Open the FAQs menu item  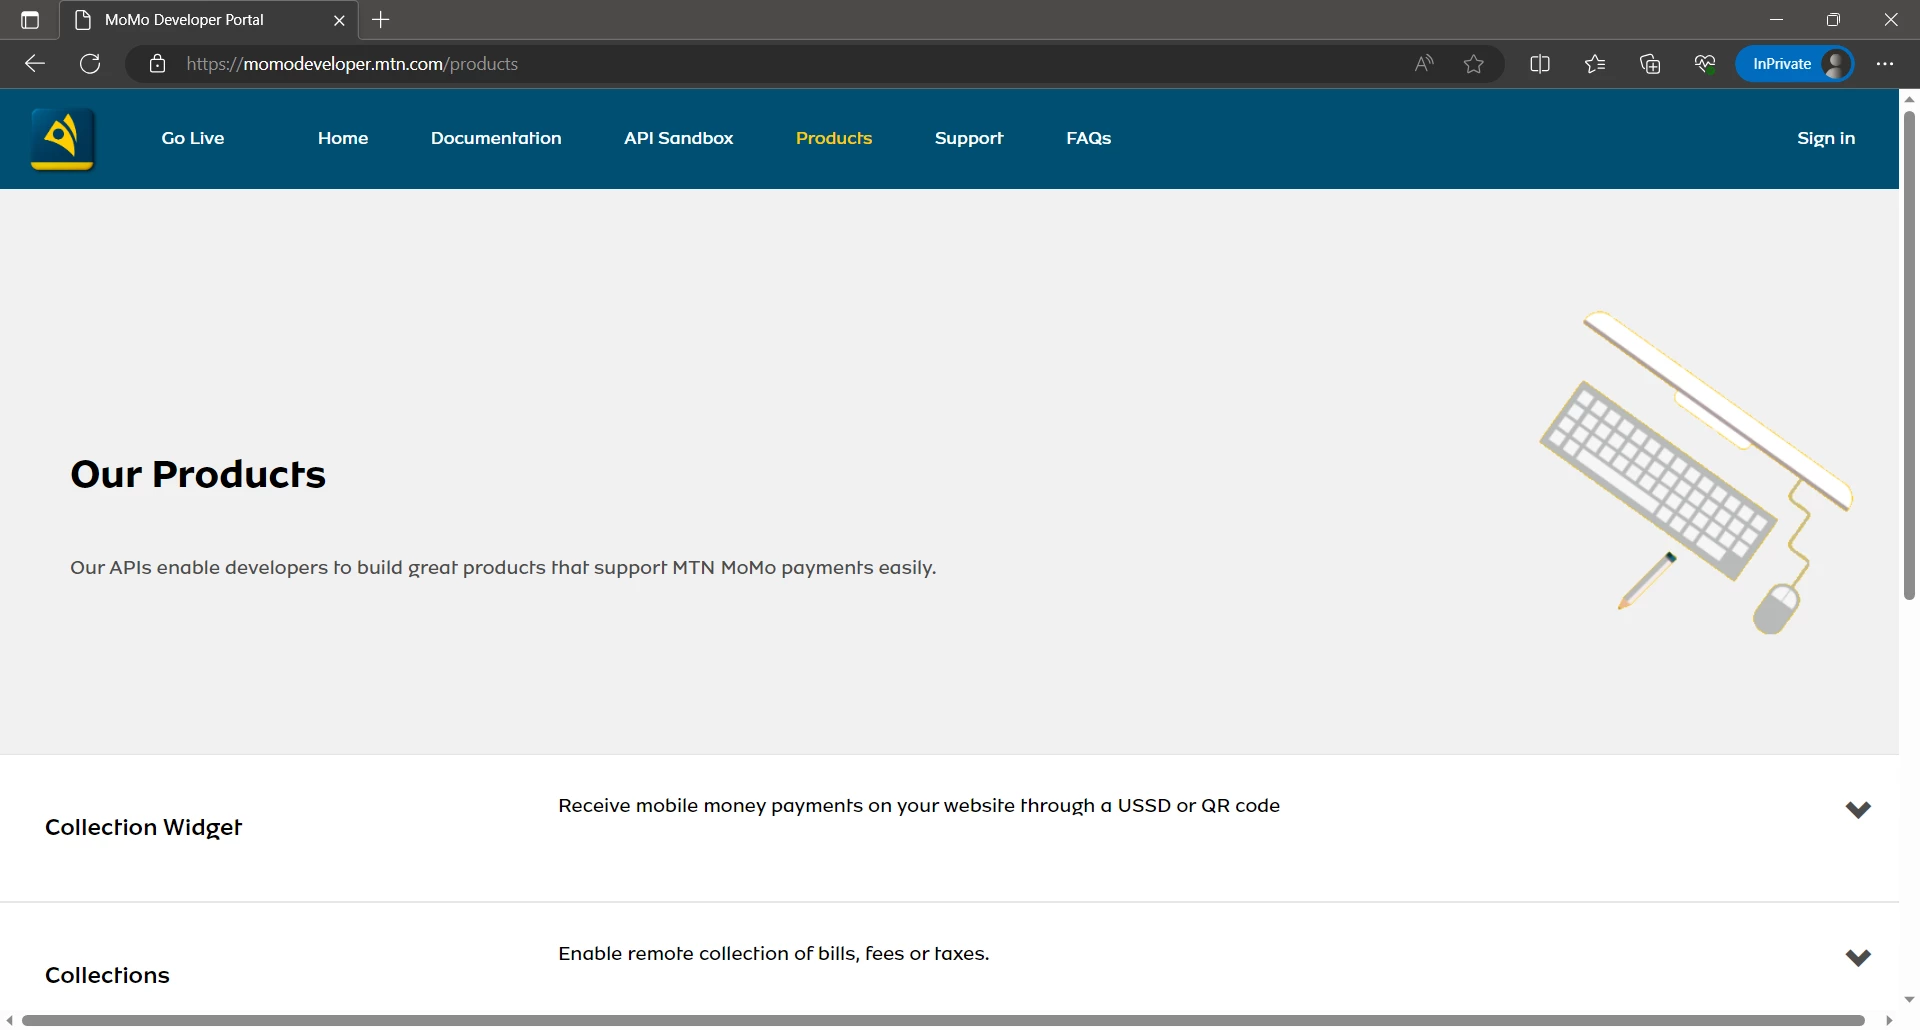(1089, 138)
